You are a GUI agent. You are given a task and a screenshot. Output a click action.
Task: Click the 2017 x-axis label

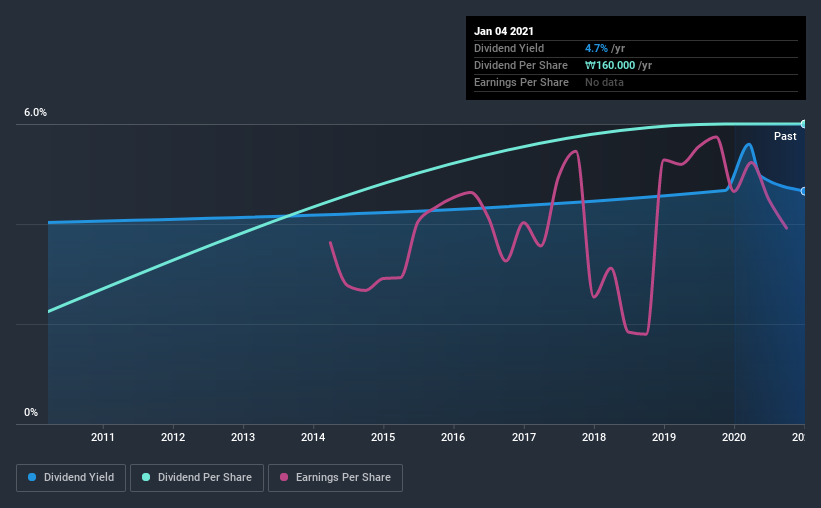(524, 437)
